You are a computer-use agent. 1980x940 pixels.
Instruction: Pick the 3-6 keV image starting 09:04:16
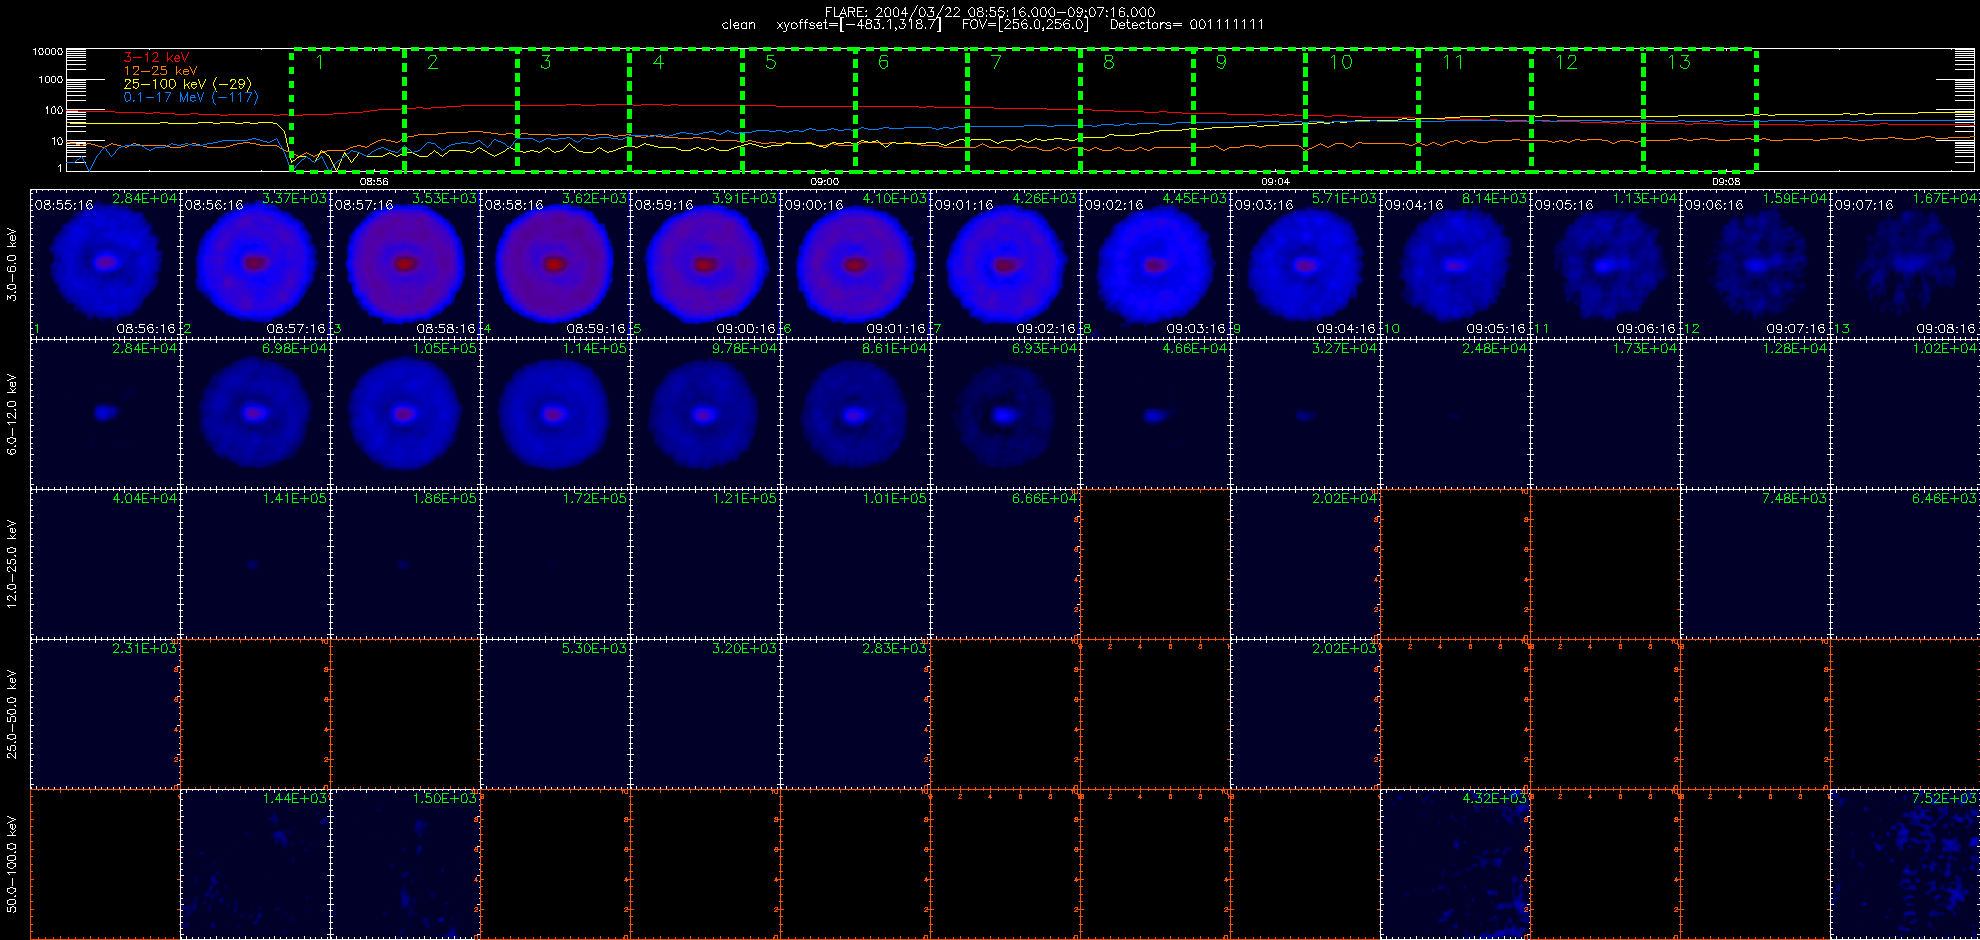[x=1455, y=264]
